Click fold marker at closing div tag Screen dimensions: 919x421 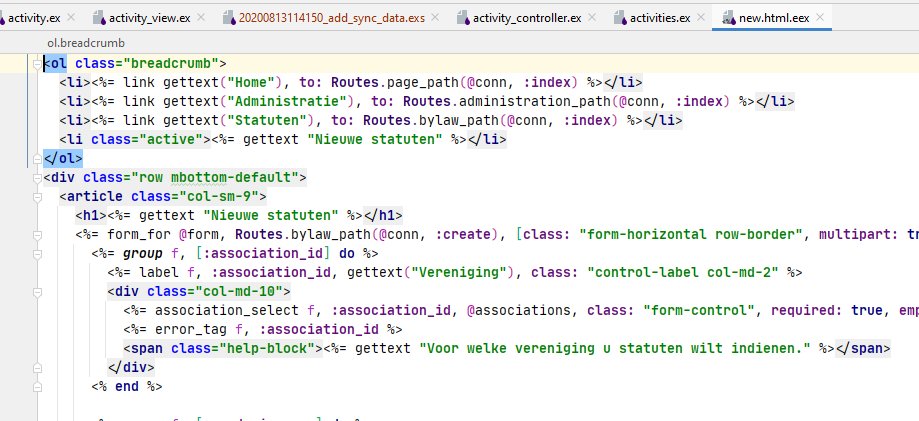click(x=38, y=368)
